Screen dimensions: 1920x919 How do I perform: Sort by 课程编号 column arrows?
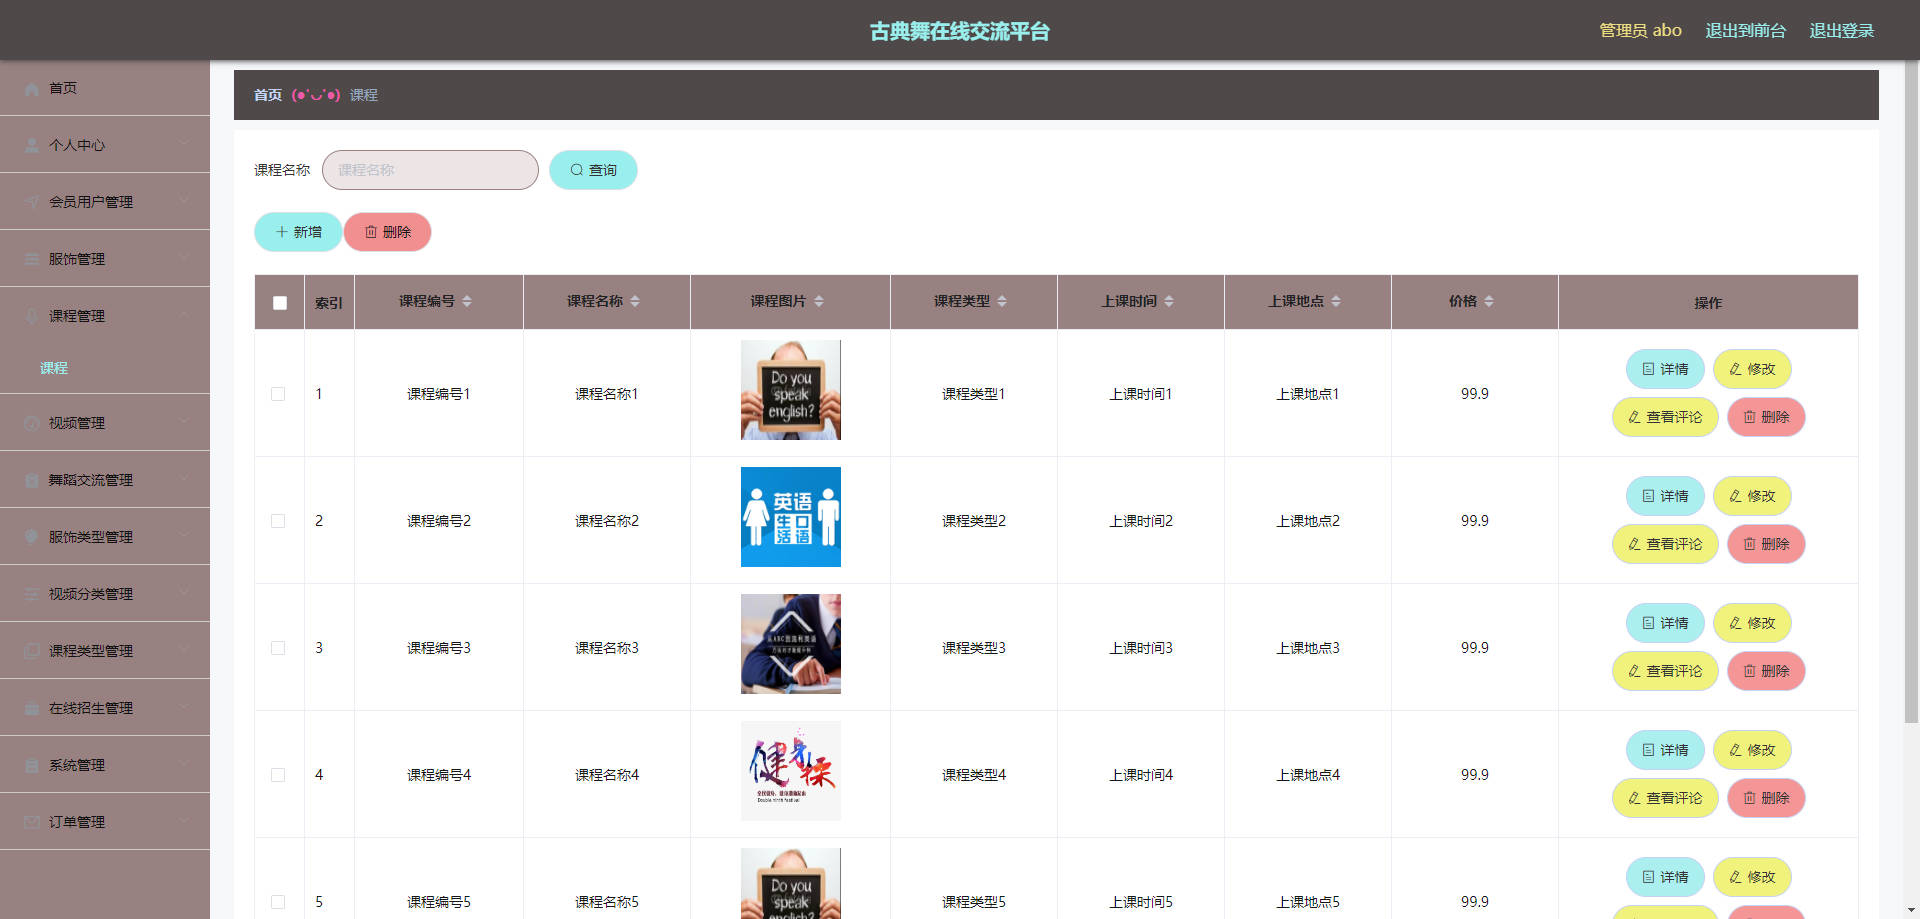(467, 301)
